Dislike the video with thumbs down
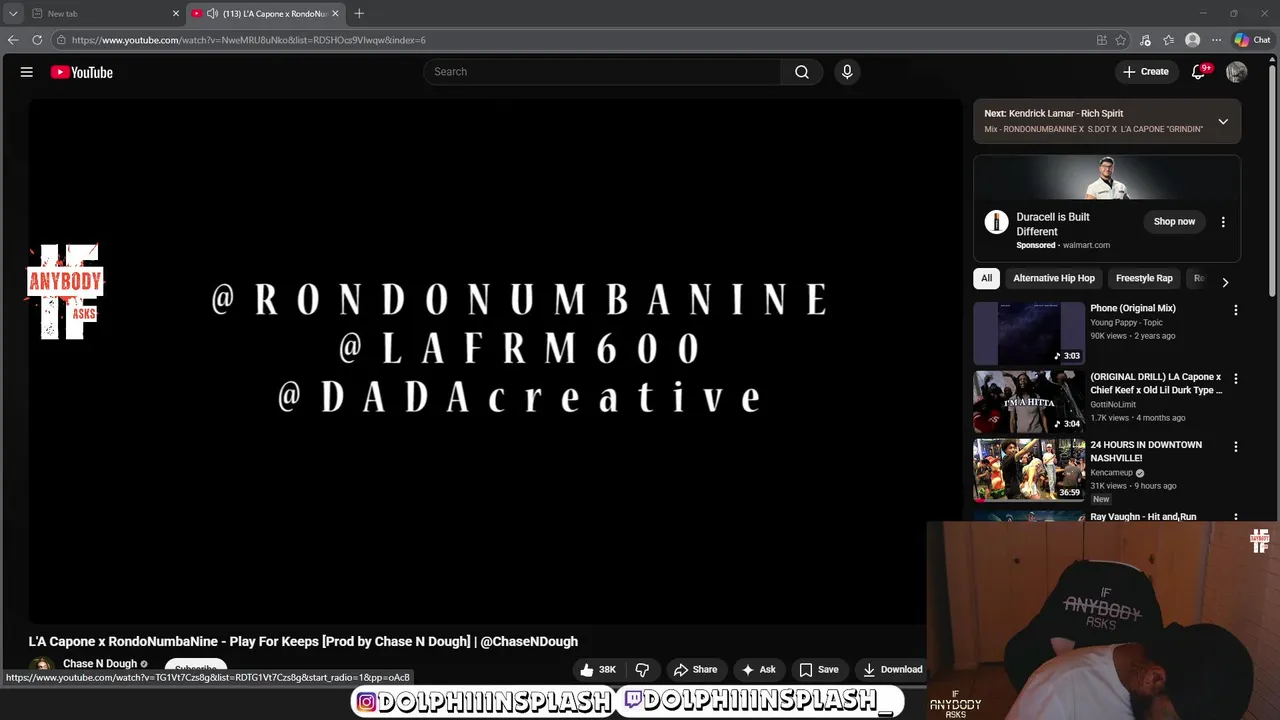The height and width of the screenshot is (720, 1280). coord(643,670)
